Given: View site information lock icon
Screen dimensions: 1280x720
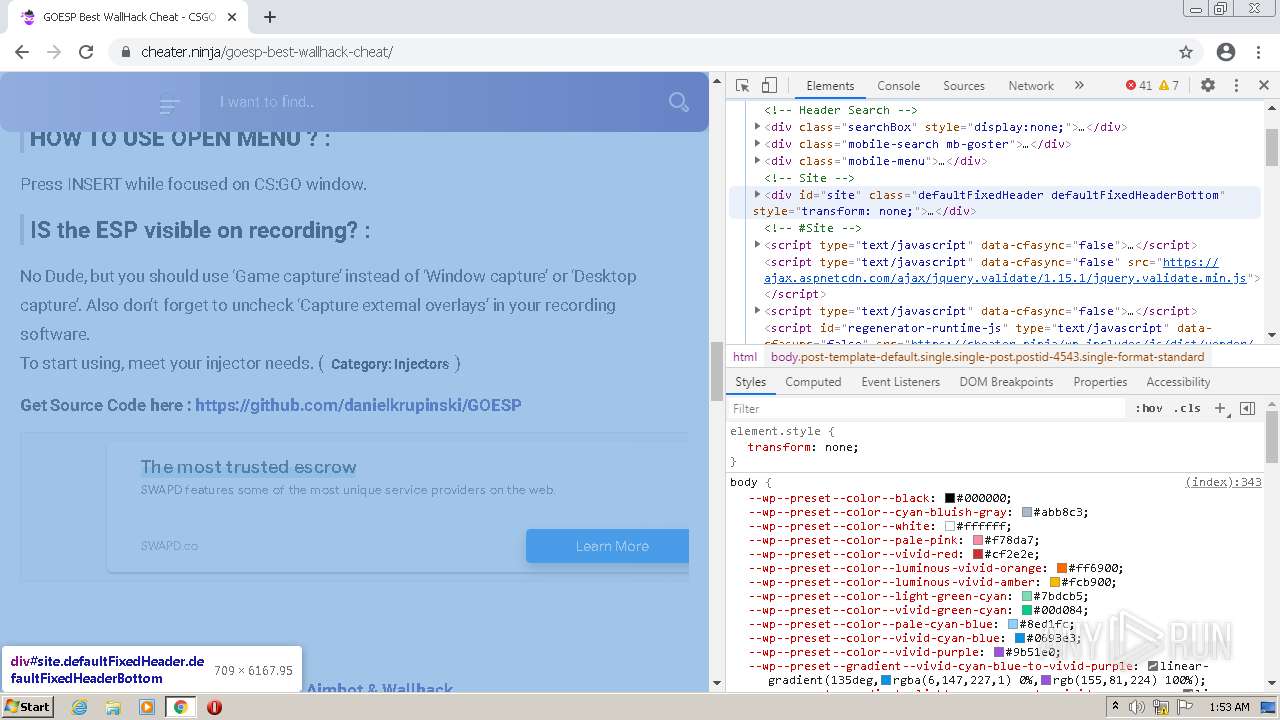Looking at the screenshot, I should click(x=125, y=52).
